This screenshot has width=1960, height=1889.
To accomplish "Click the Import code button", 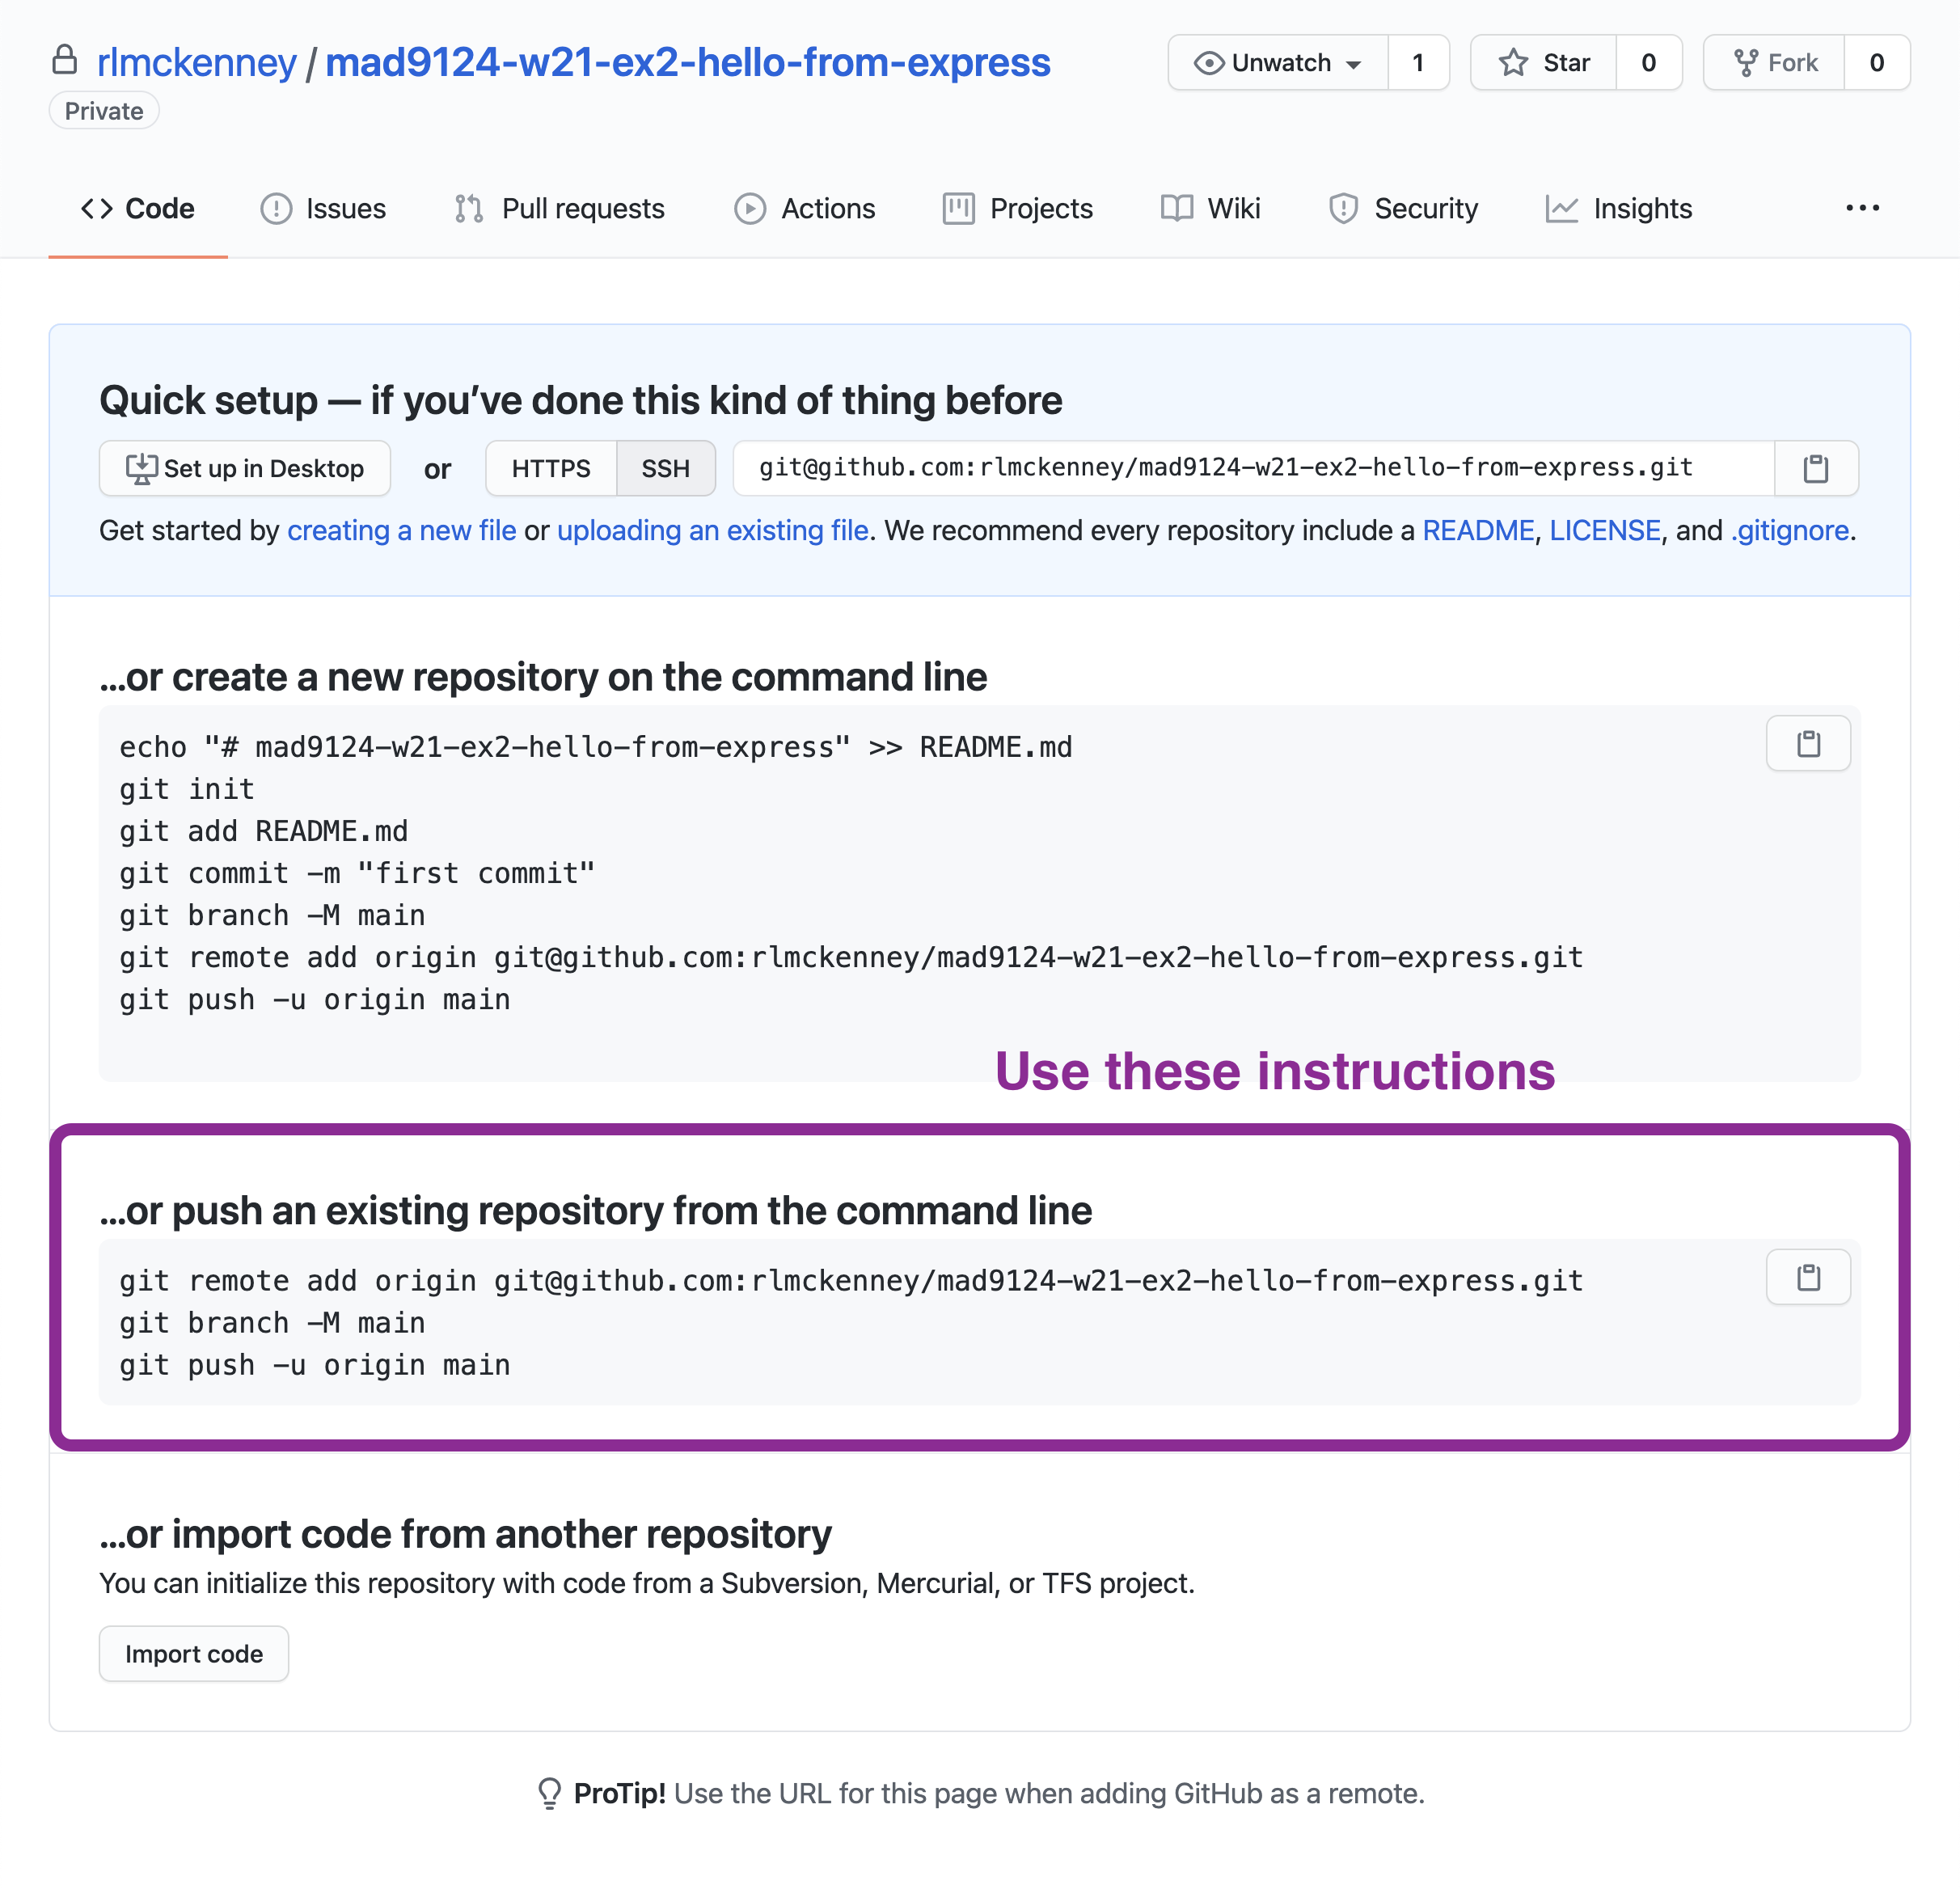I will coord(194,1654).
